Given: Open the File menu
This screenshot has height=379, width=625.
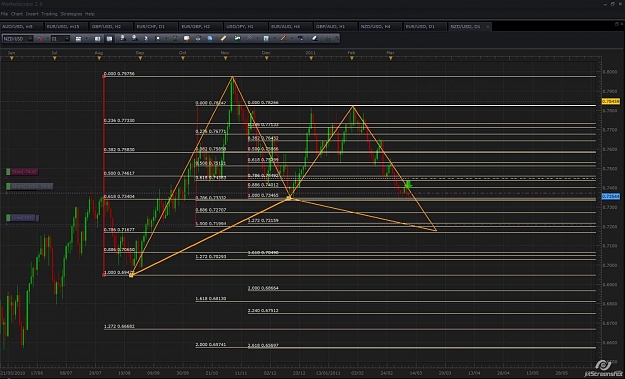Looking at the screenshot, I should click(4, 14).
